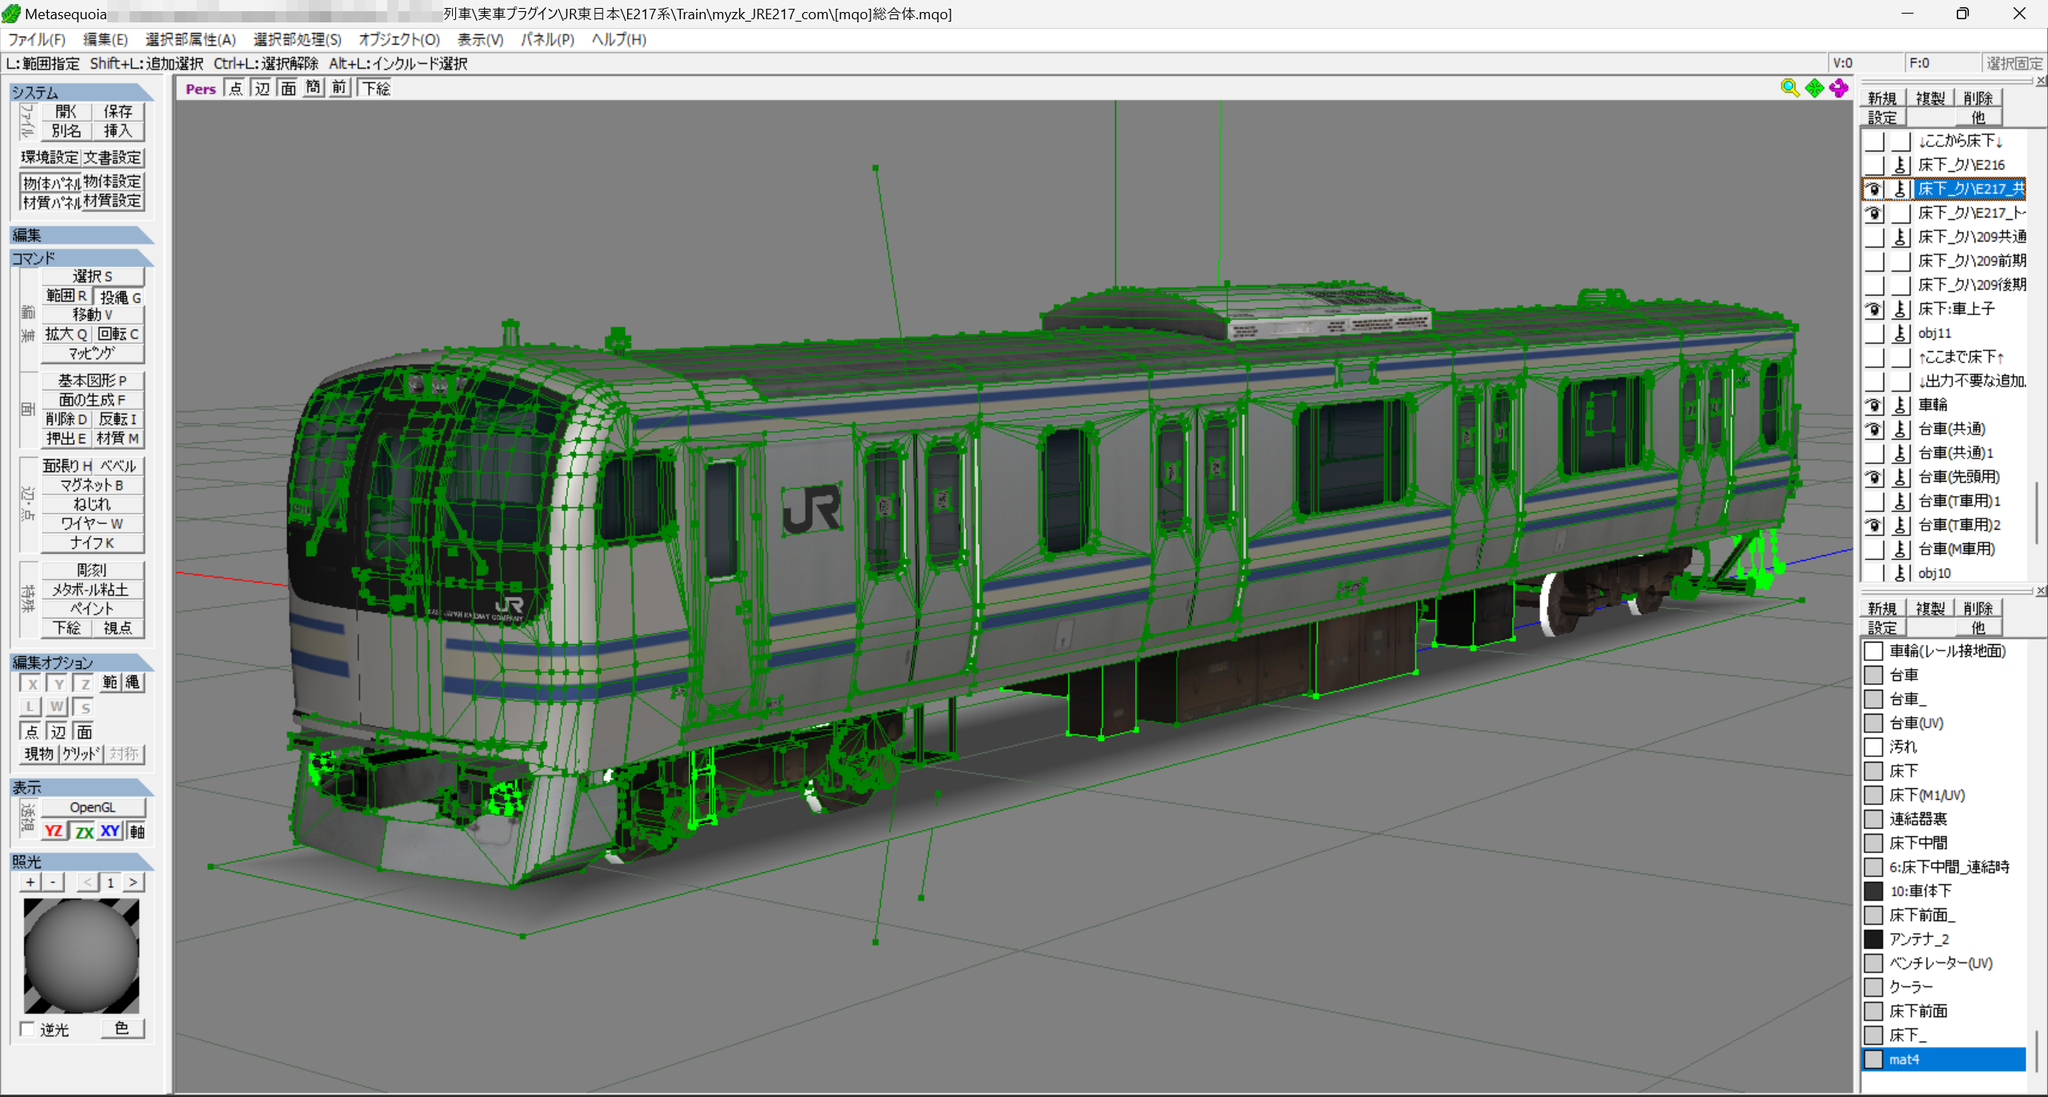Click swatch of 10:車体下 material
The image size is (2048, 1097).
tap(1874, 891)
